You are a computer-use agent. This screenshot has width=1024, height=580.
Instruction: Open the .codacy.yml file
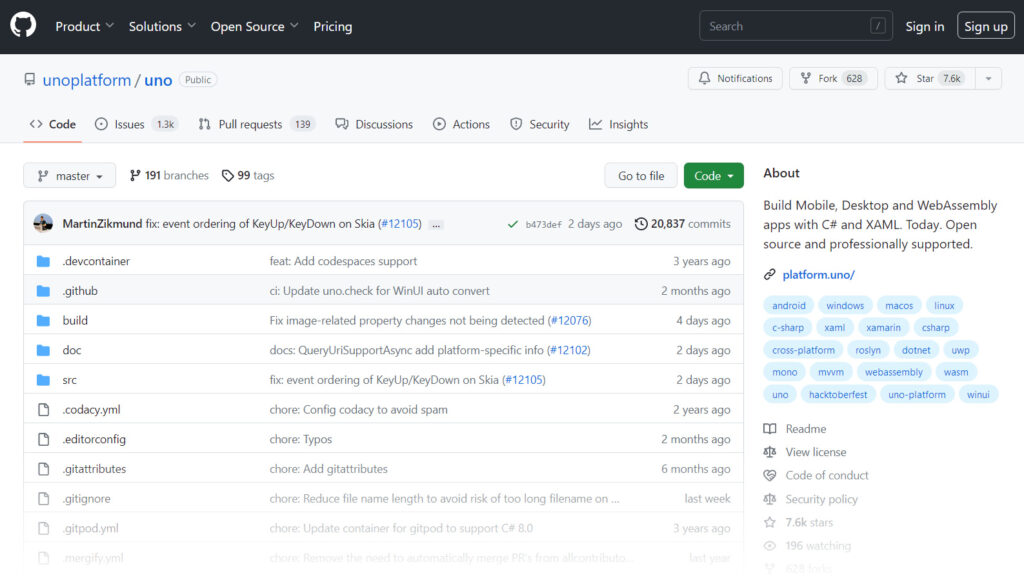coord(91,410)
